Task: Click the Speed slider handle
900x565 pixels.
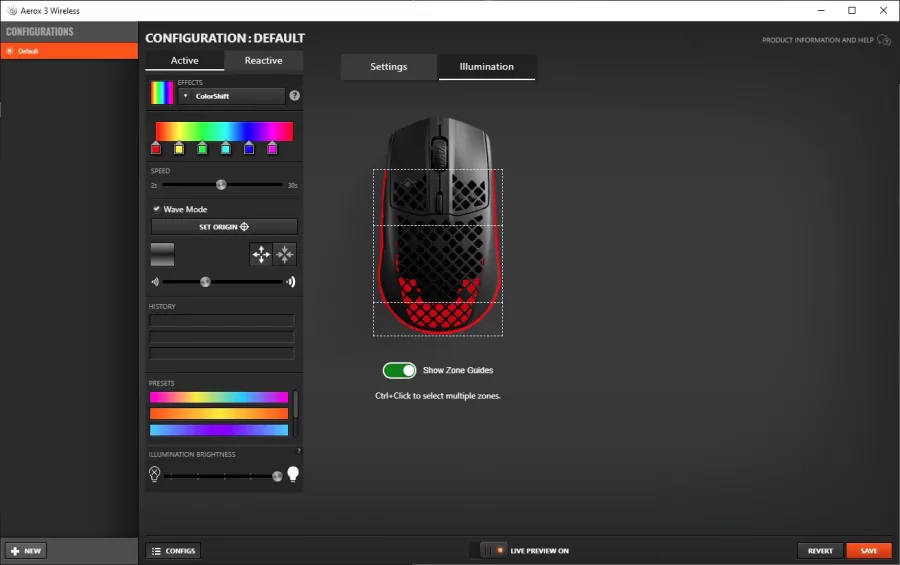Action: [221, 185]
